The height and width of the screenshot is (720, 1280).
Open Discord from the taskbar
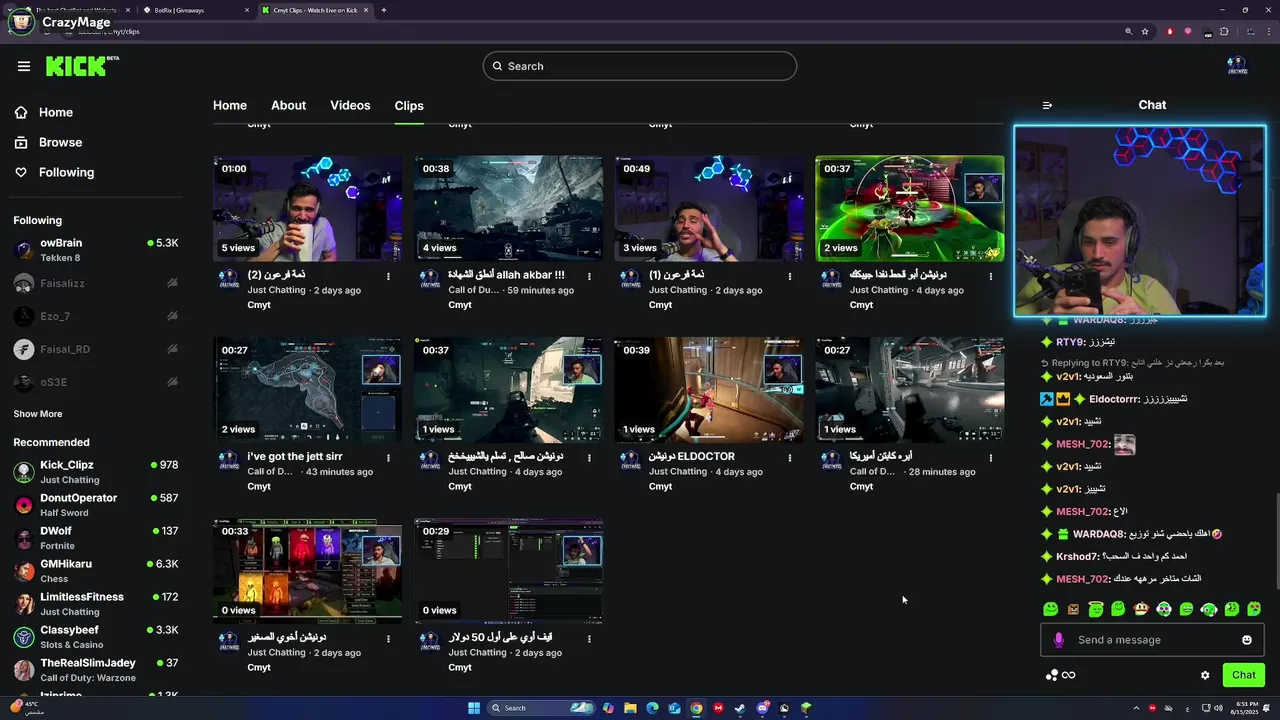point(762,708)
